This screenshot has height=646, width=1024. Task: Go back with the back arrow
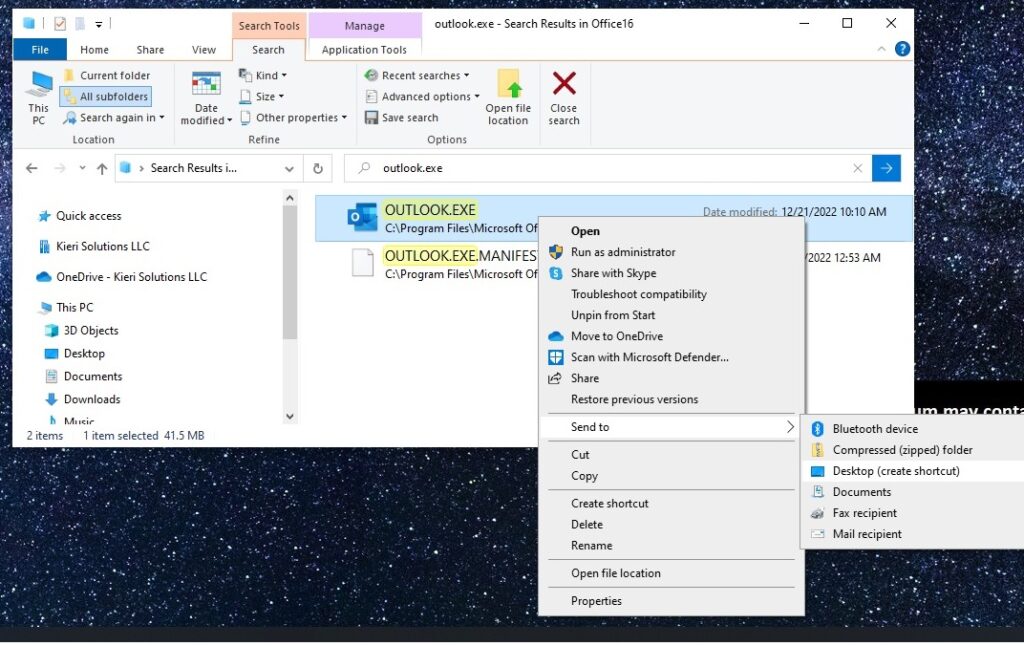point(31,169)
